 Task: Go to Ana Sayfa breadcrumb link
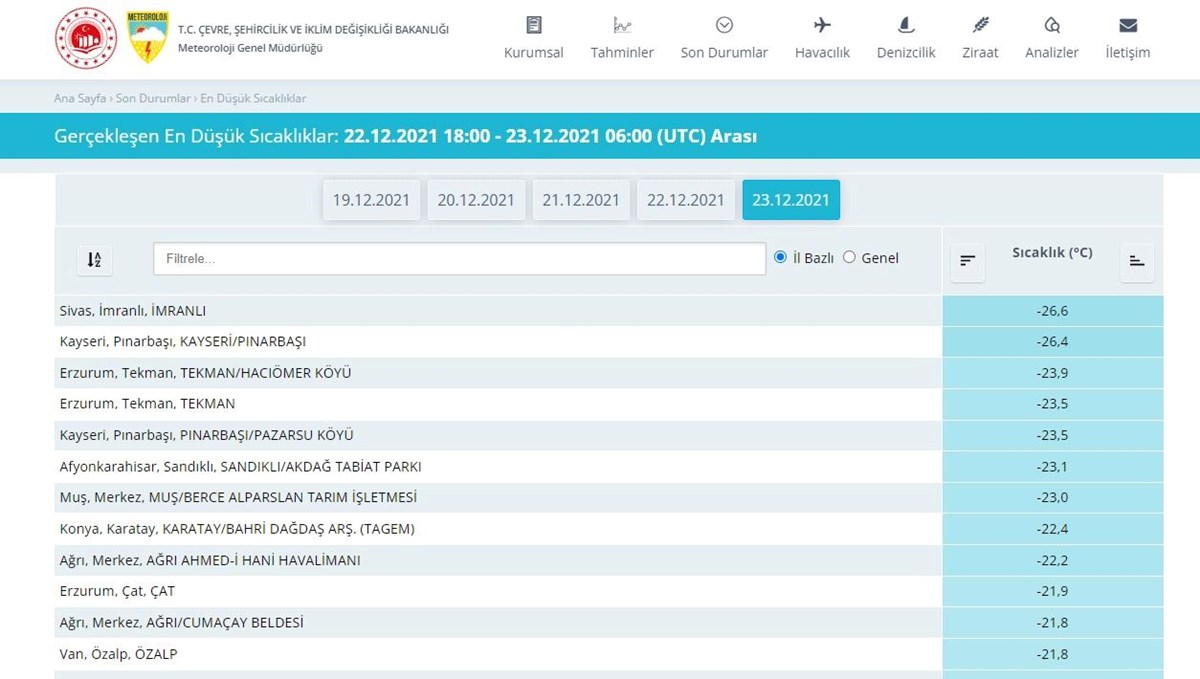coord(80,98)
